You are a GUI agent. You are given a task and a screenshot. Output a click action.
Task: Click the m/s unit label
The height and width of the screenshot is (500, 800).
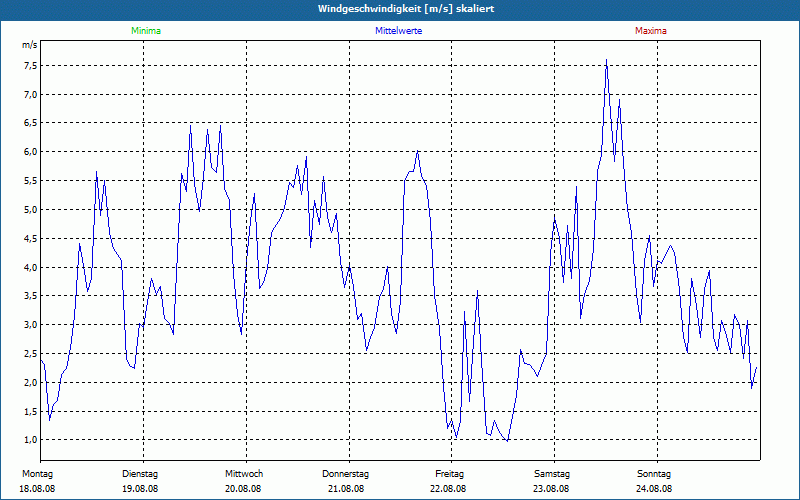tap(29, 45)
